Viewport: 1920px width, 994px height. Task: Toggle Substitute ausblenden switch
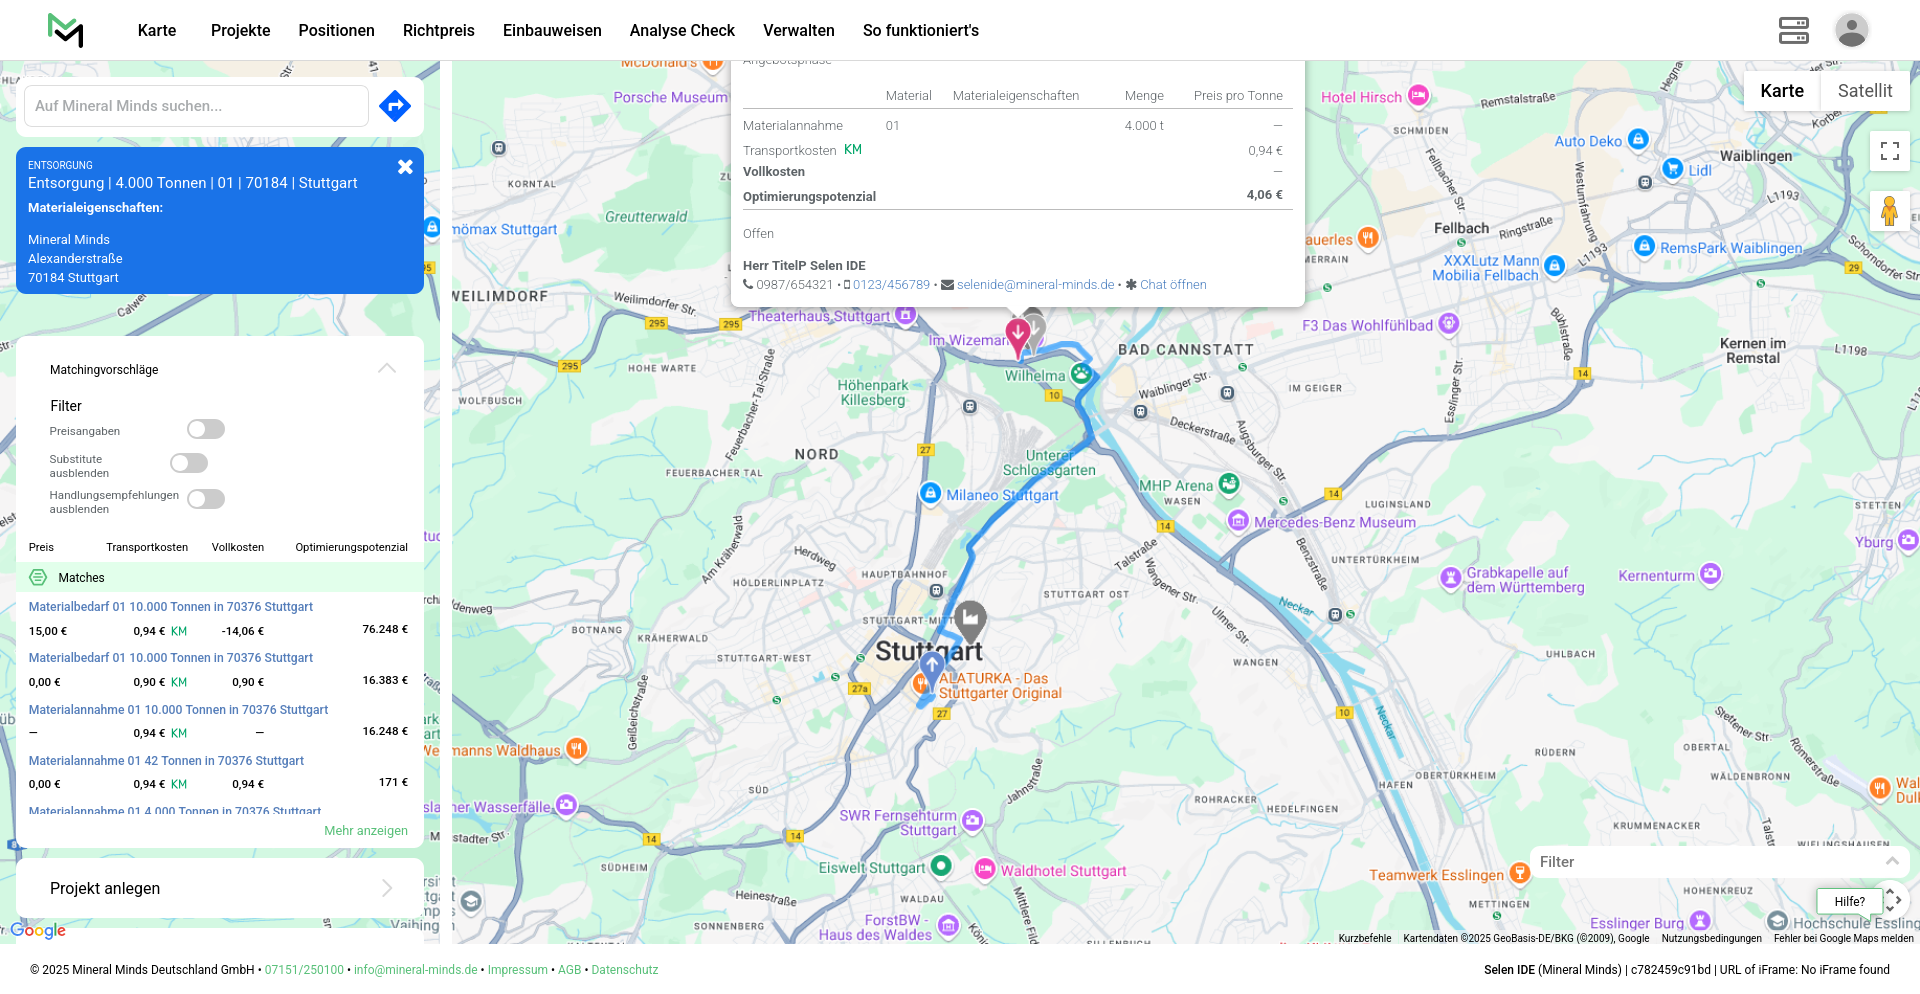(189, 463)
